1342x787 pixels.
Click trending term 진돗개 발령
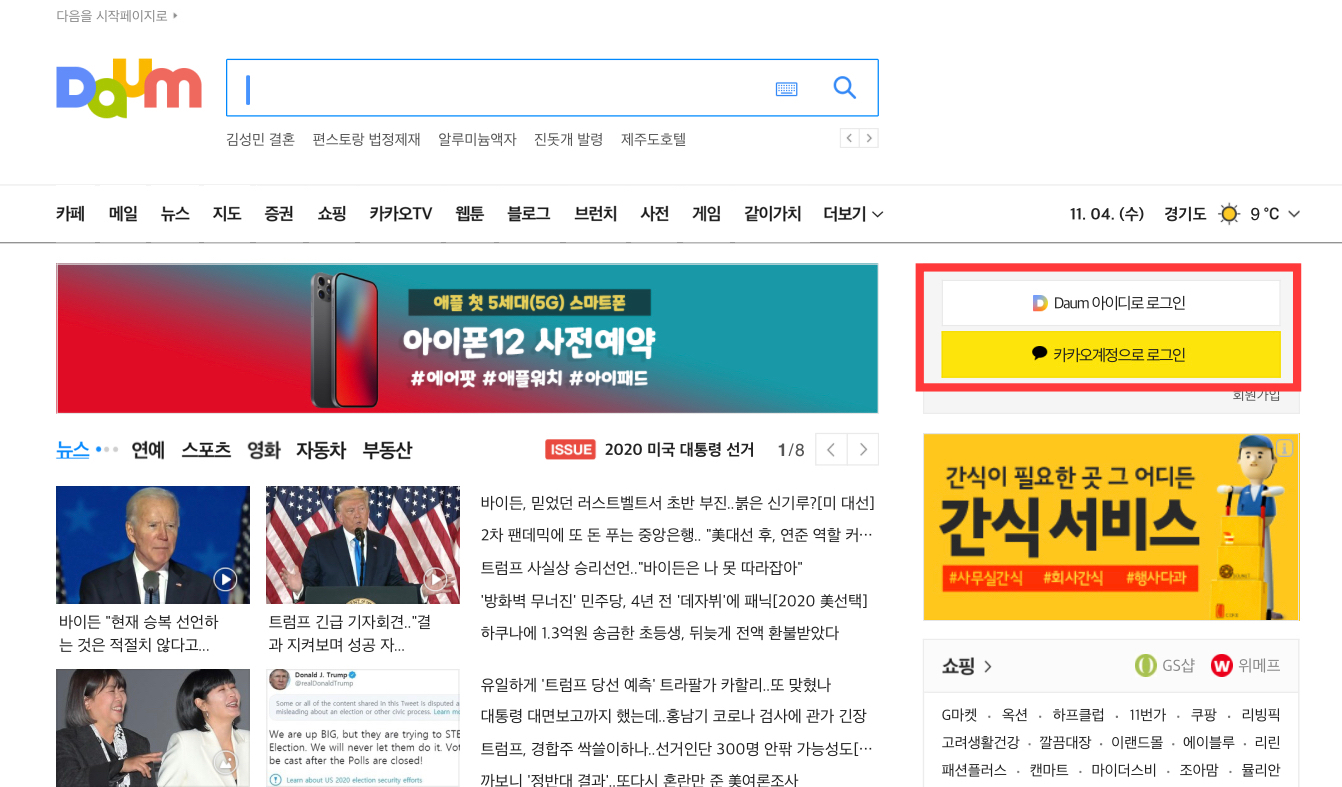pyautogui.click(x=569, y=139)
